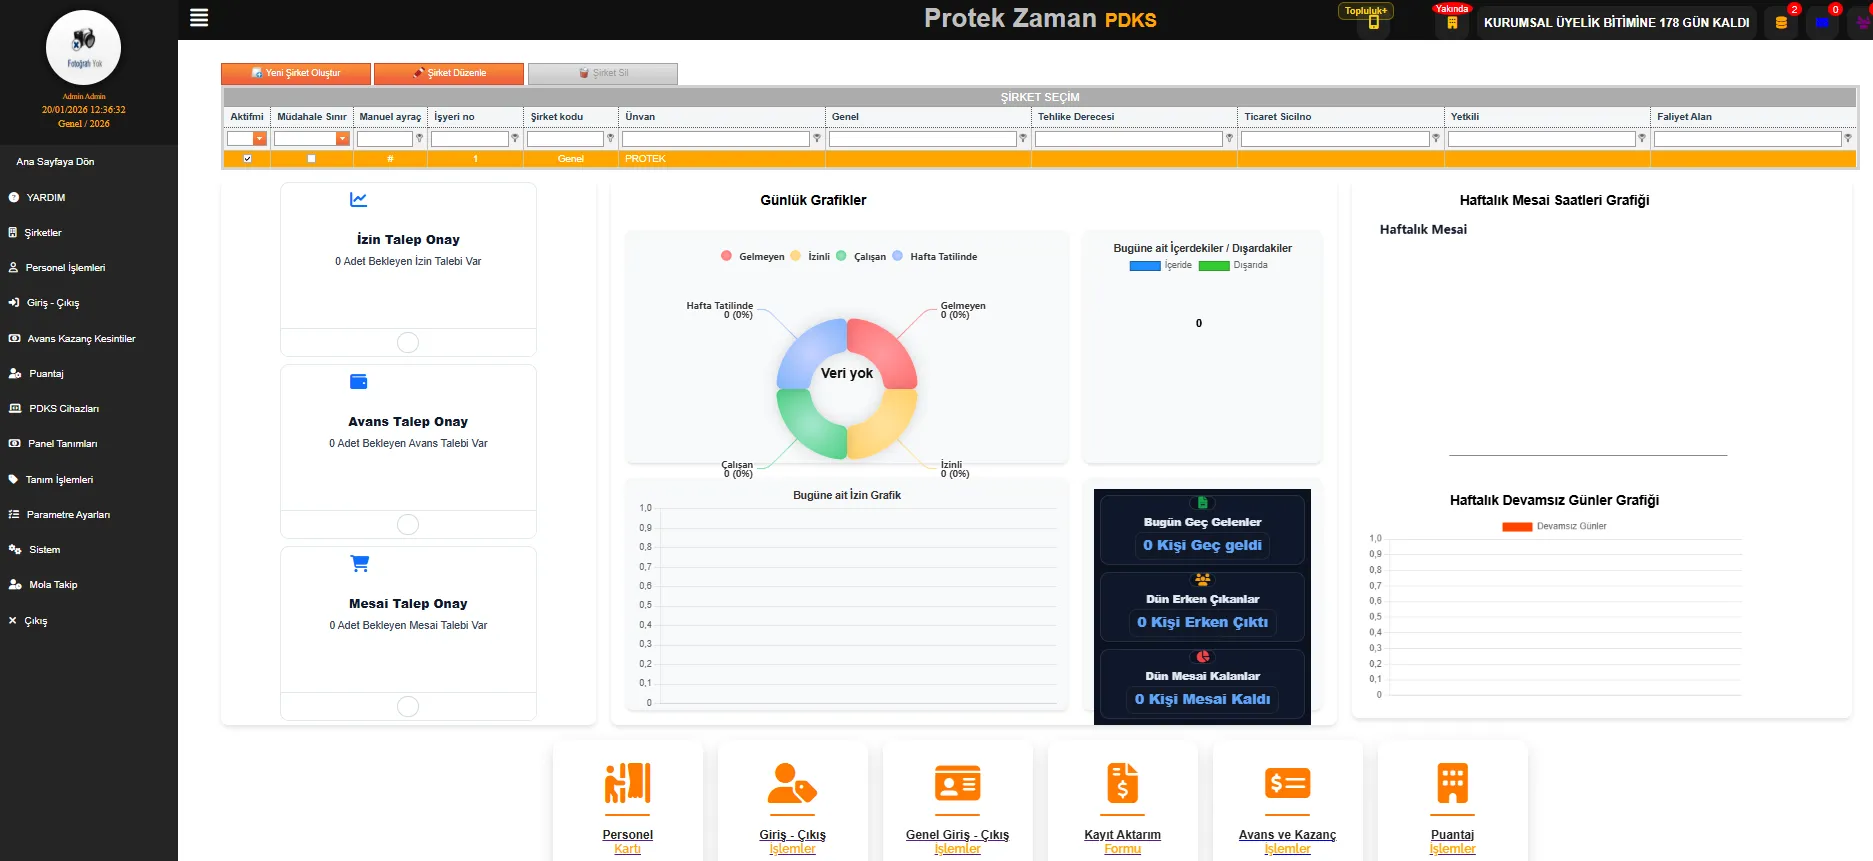Click the Şirket Düzenle button
Viewport: 1873px width, 861px height.
click(x=449, y=73)
